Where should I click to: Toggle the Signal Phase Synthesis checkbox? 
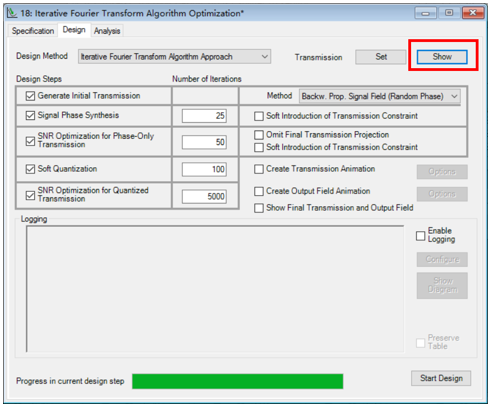pyautogui.click(x=30, y=115)
